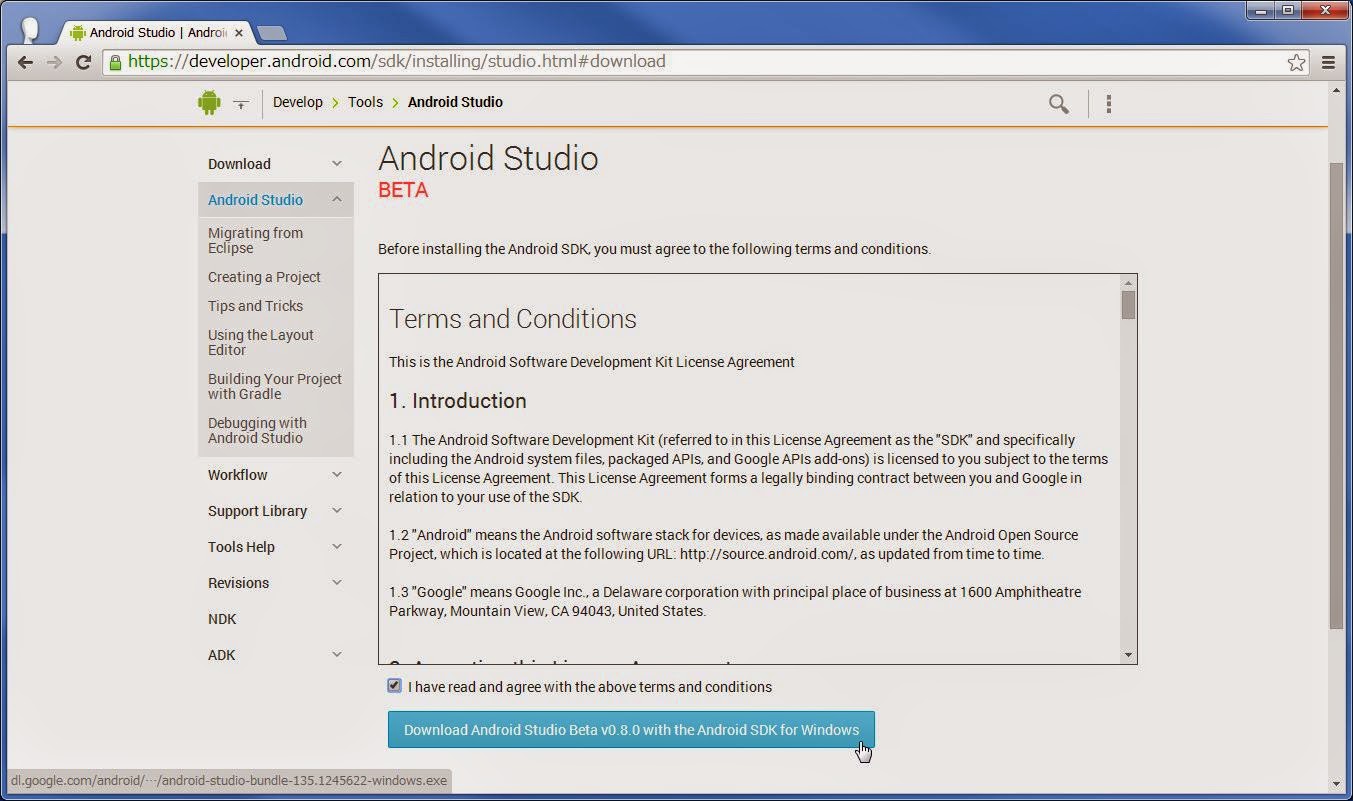Open the Tips and Tricks link
This screenshot has width=1353, height=801.
(x=255, y=306)
